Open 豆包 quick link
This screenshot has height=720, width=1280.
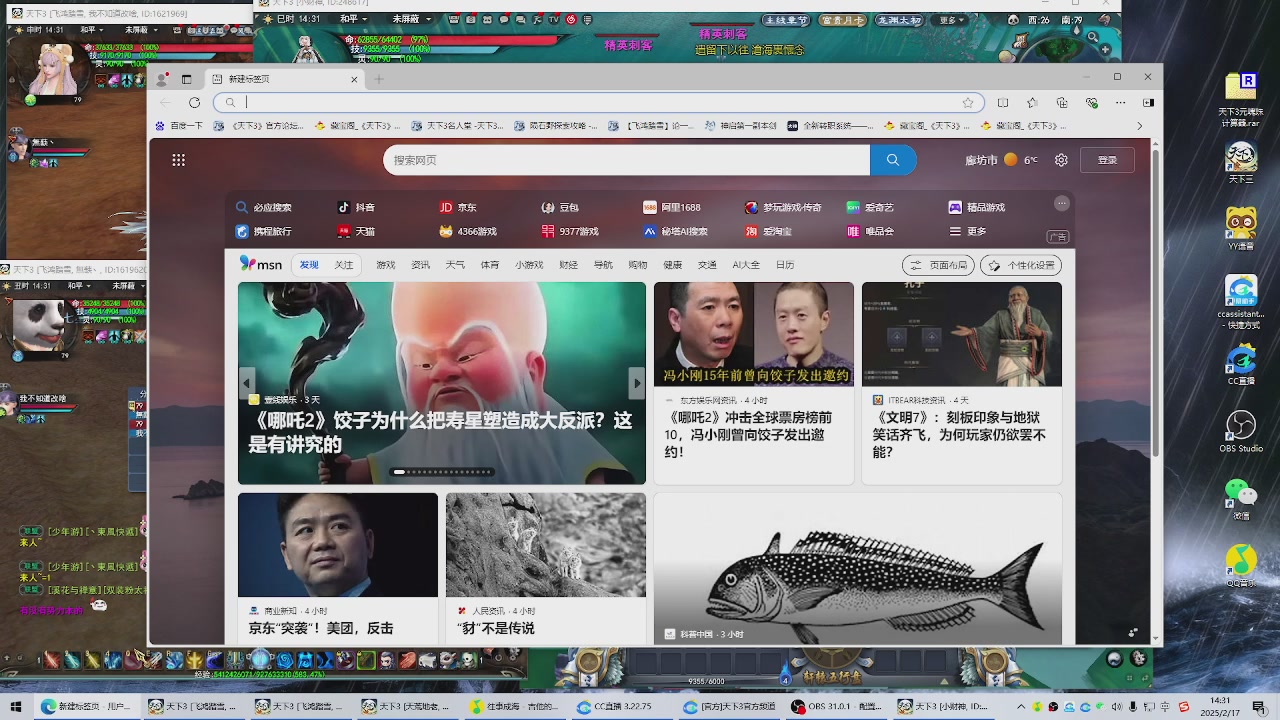[x=560, y=208]
